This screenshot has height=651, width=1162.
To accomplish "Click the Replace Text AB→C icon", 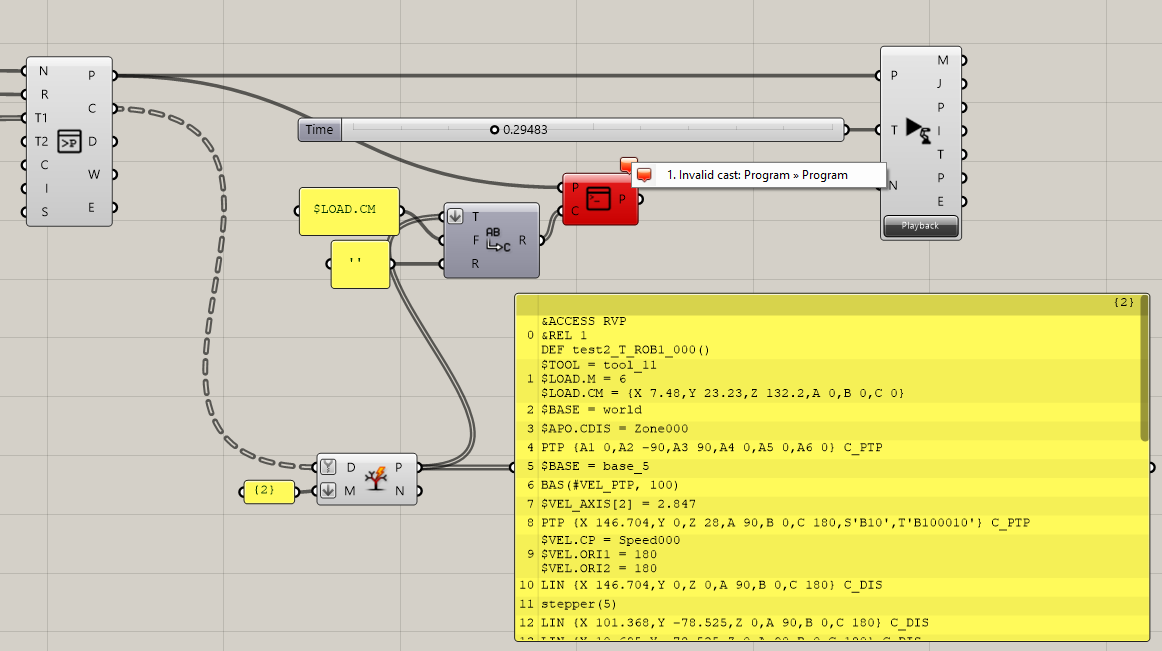I will pyautogui.click(x=498, y=239).
